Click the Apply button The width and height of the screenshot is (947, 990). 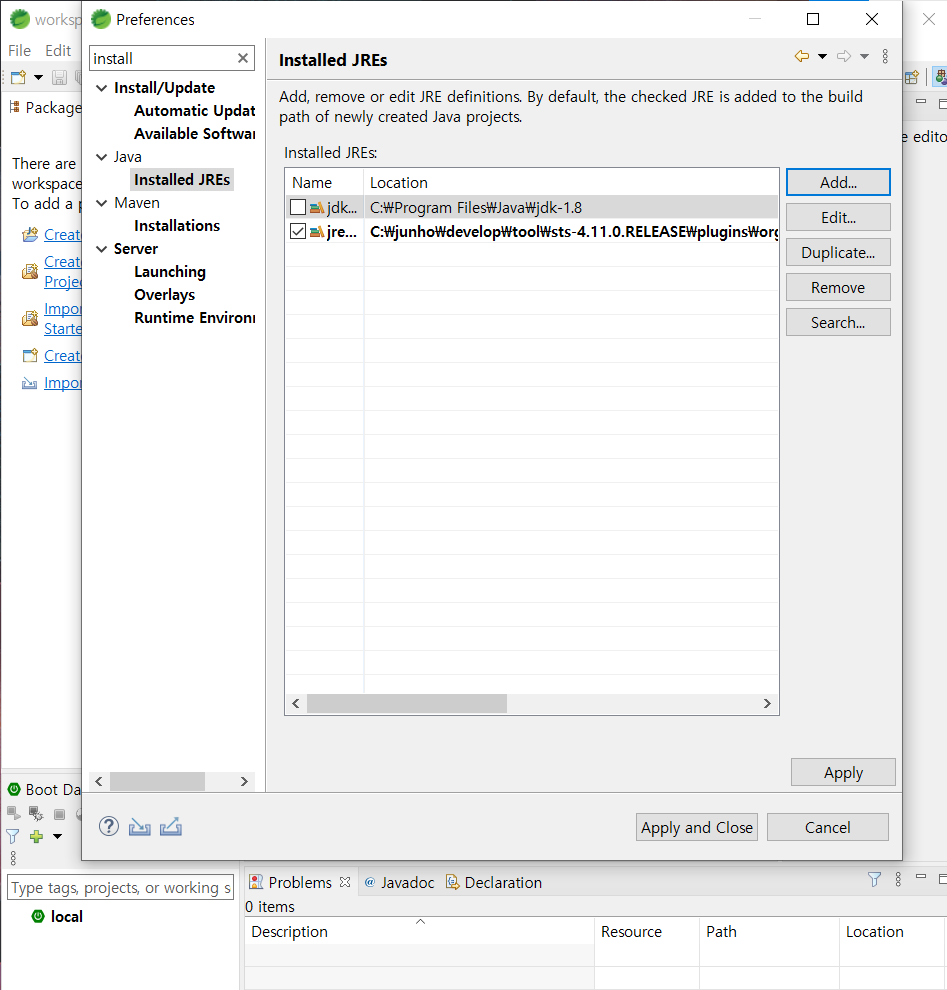(843, 772)
